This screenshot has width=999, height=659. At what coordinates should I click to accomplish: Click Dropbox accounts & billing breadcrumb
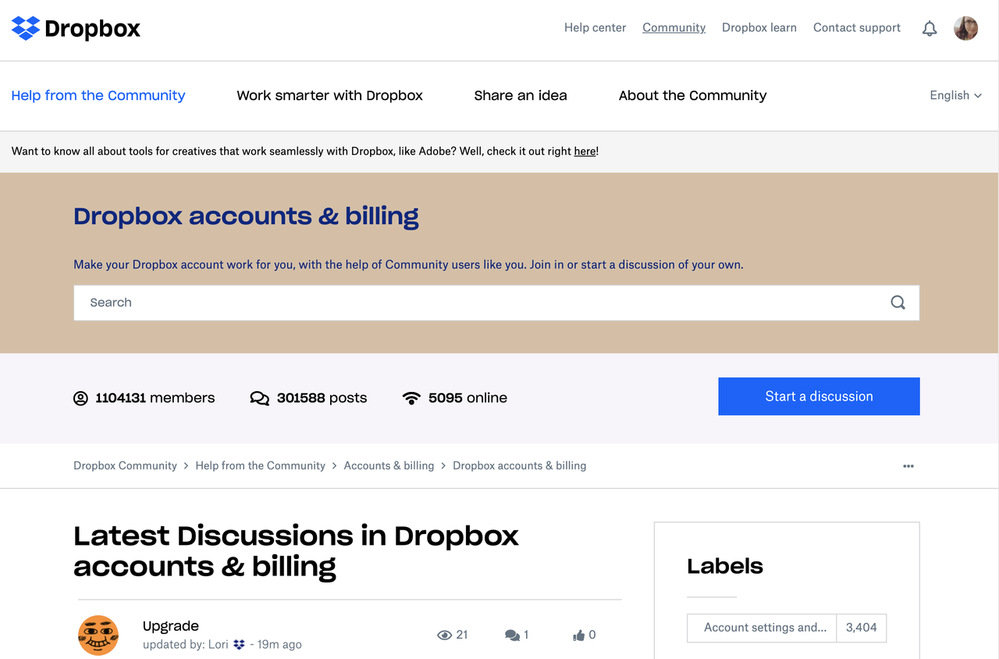click(519, 465)
